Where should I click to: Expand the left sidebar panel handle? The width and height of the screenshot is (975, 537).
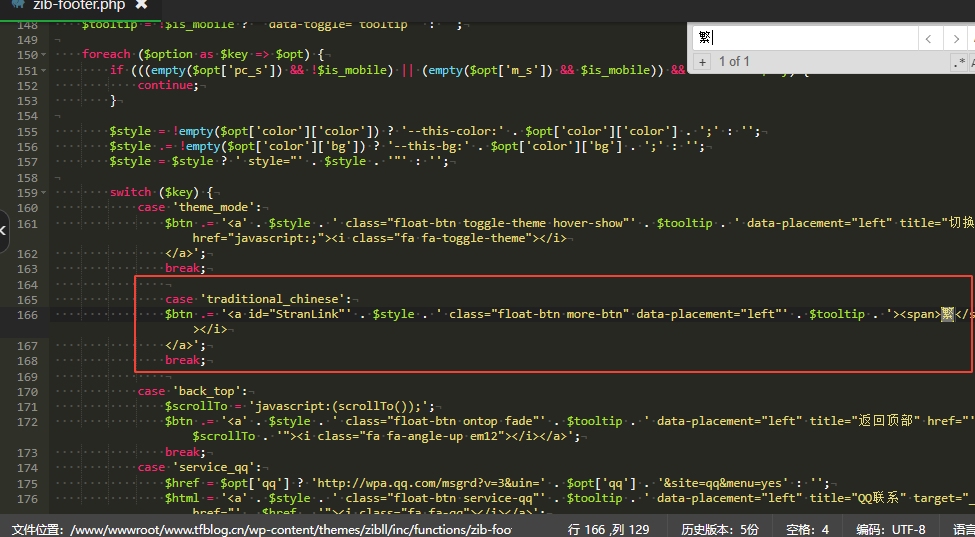click(x=4, y=230)
